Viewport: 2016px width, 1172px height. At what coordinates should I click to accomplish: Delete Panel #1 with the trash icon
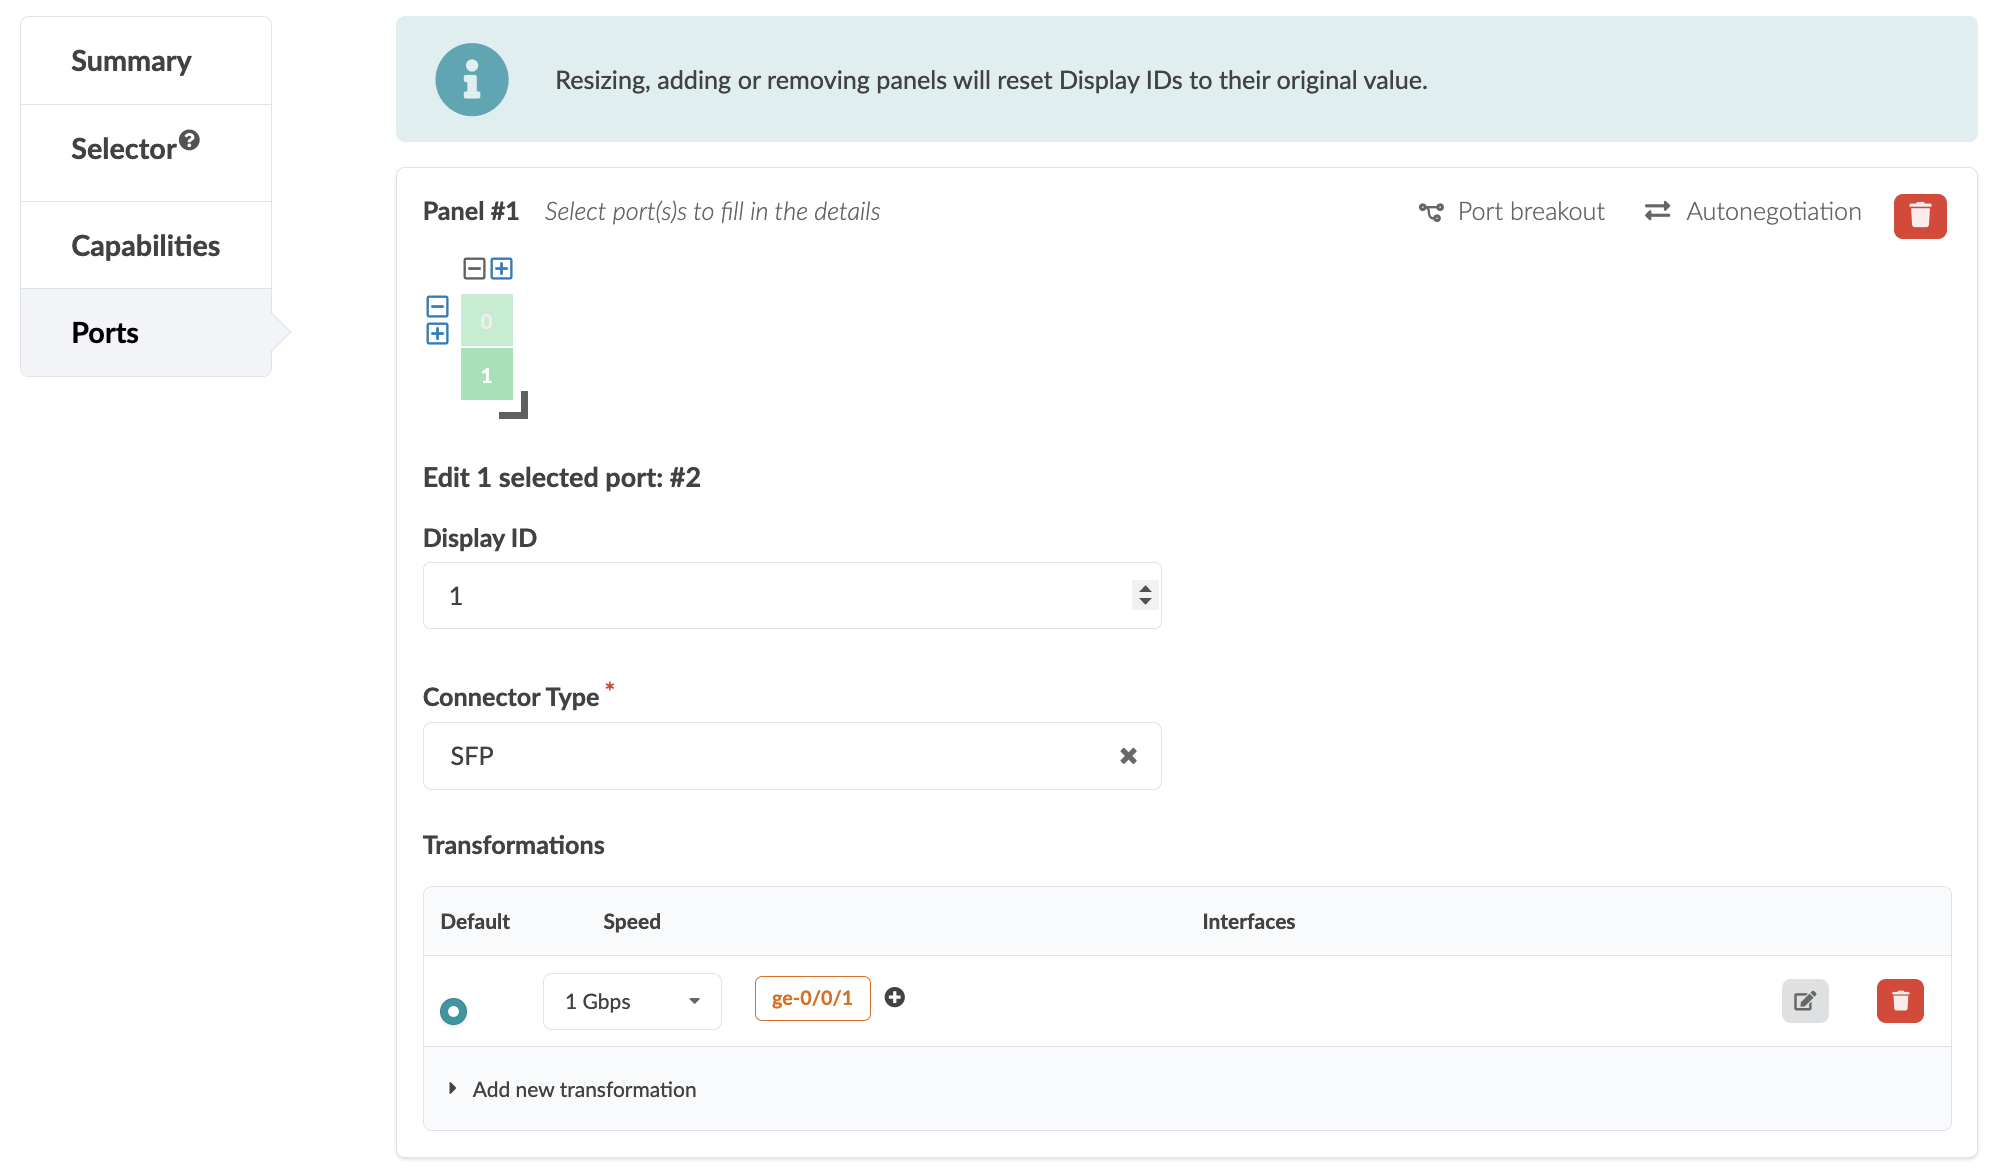[1920, 215]
